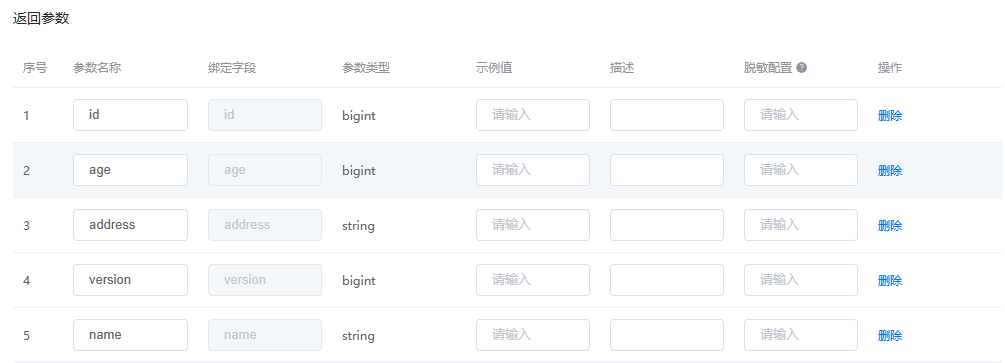Click the bound field box for age
The width and height of the screenshot is (1005, 363).
point(265,170)
